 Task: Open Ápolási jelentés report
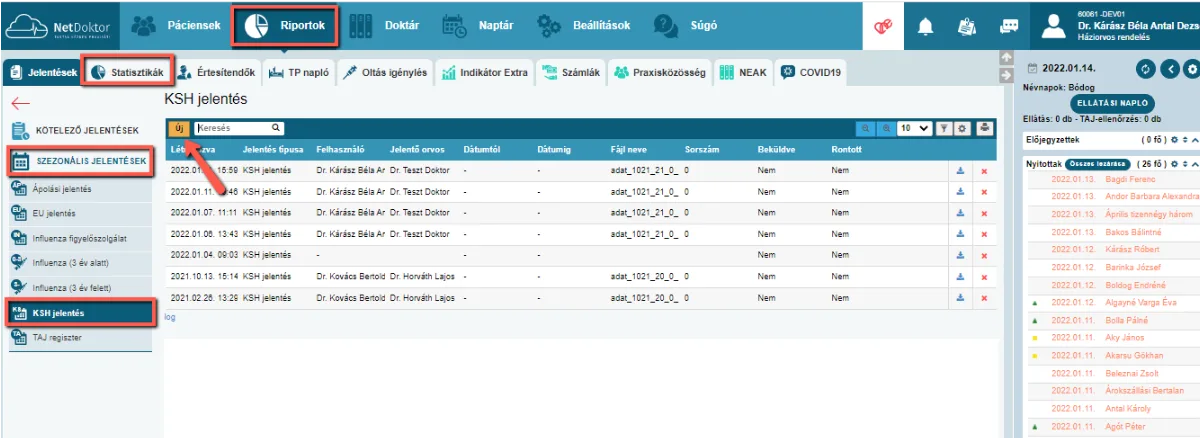coord(80,187)
